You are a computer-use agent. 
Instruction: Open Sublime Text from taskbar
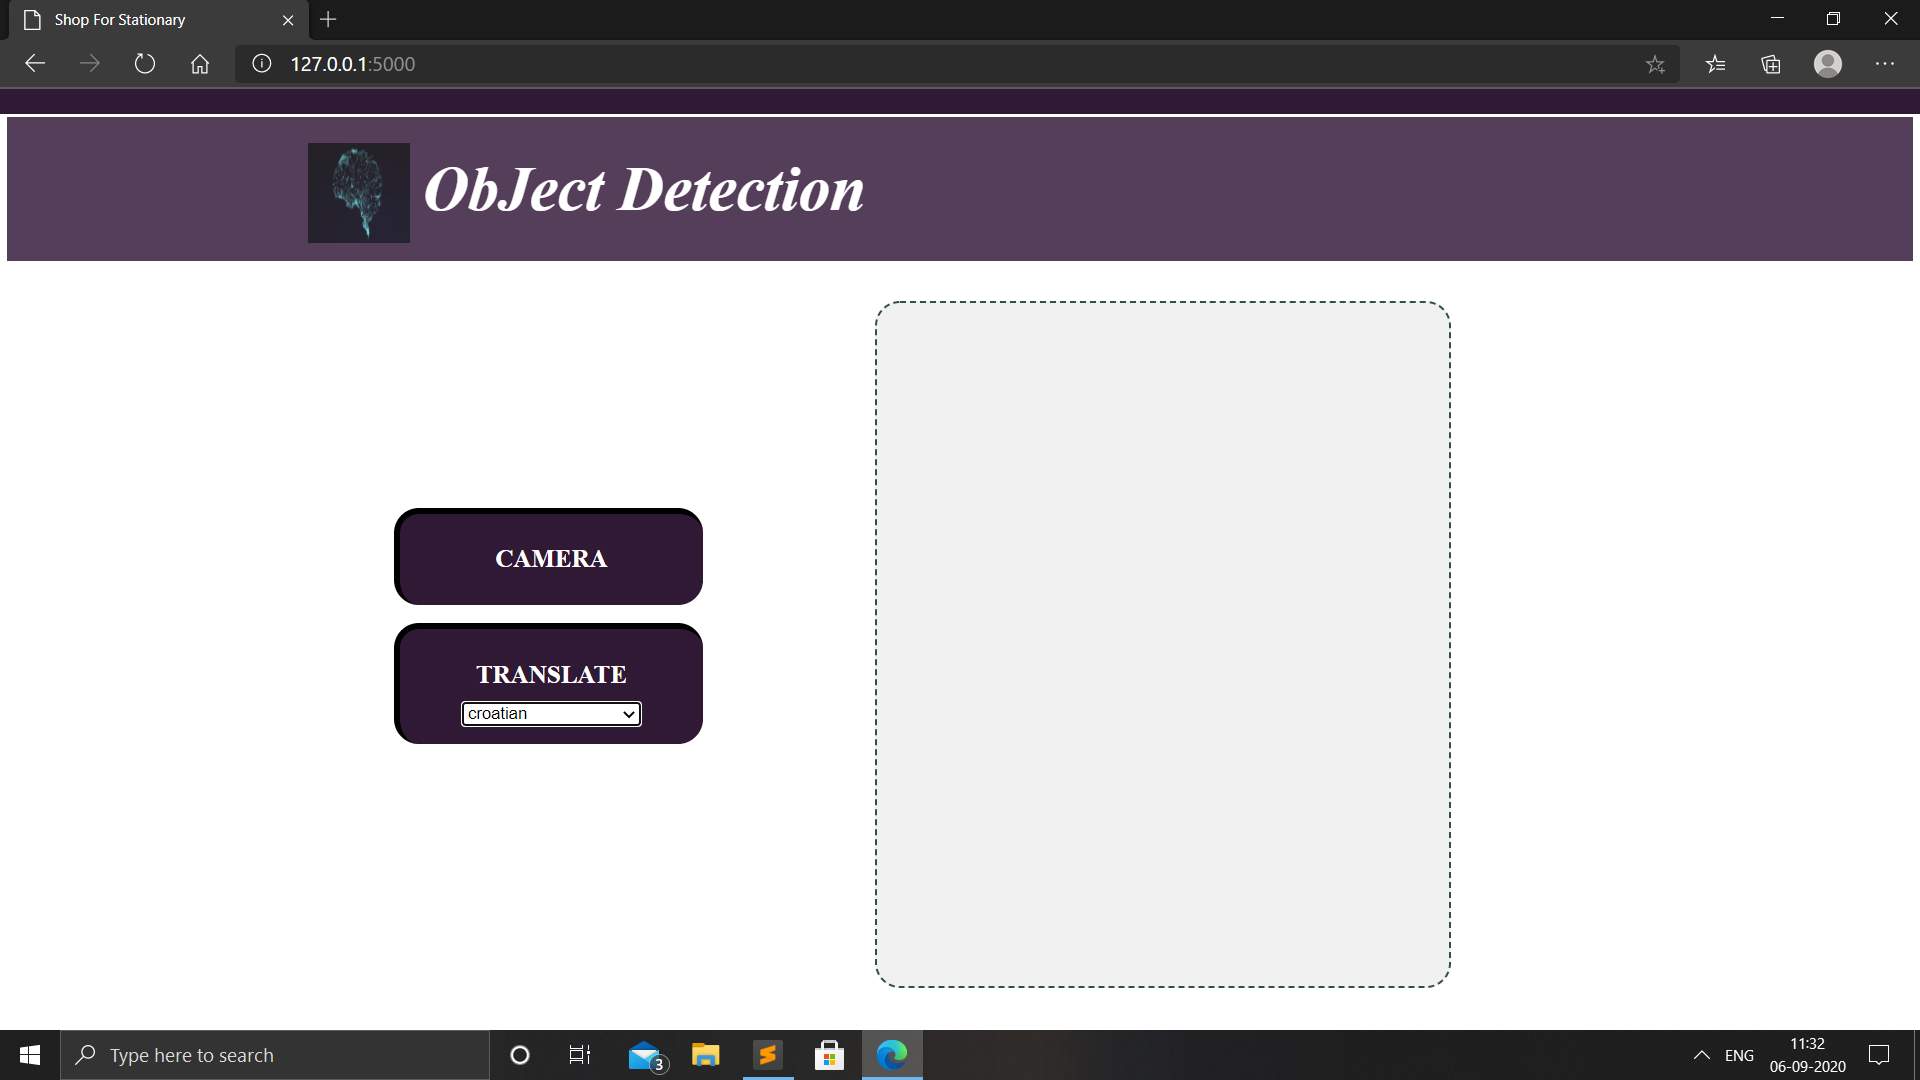(x=768, y=1055)
